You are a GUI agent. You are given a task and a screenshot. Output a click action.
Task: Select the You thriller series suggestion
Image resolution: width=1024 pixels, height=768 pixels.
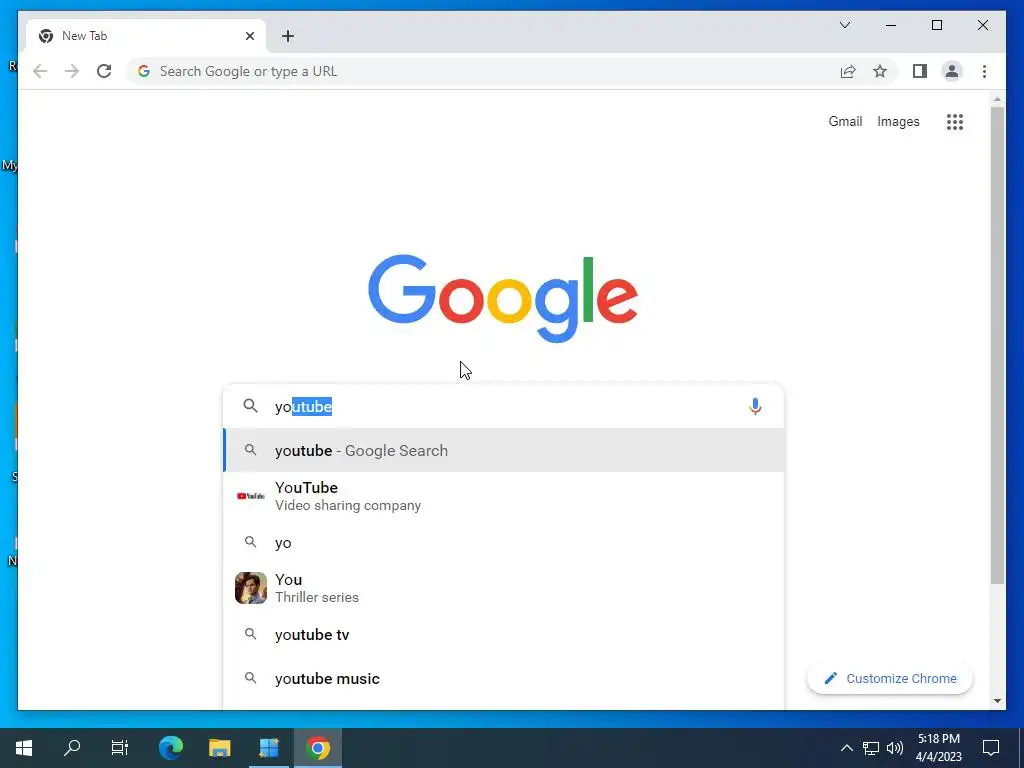[504, 588]
